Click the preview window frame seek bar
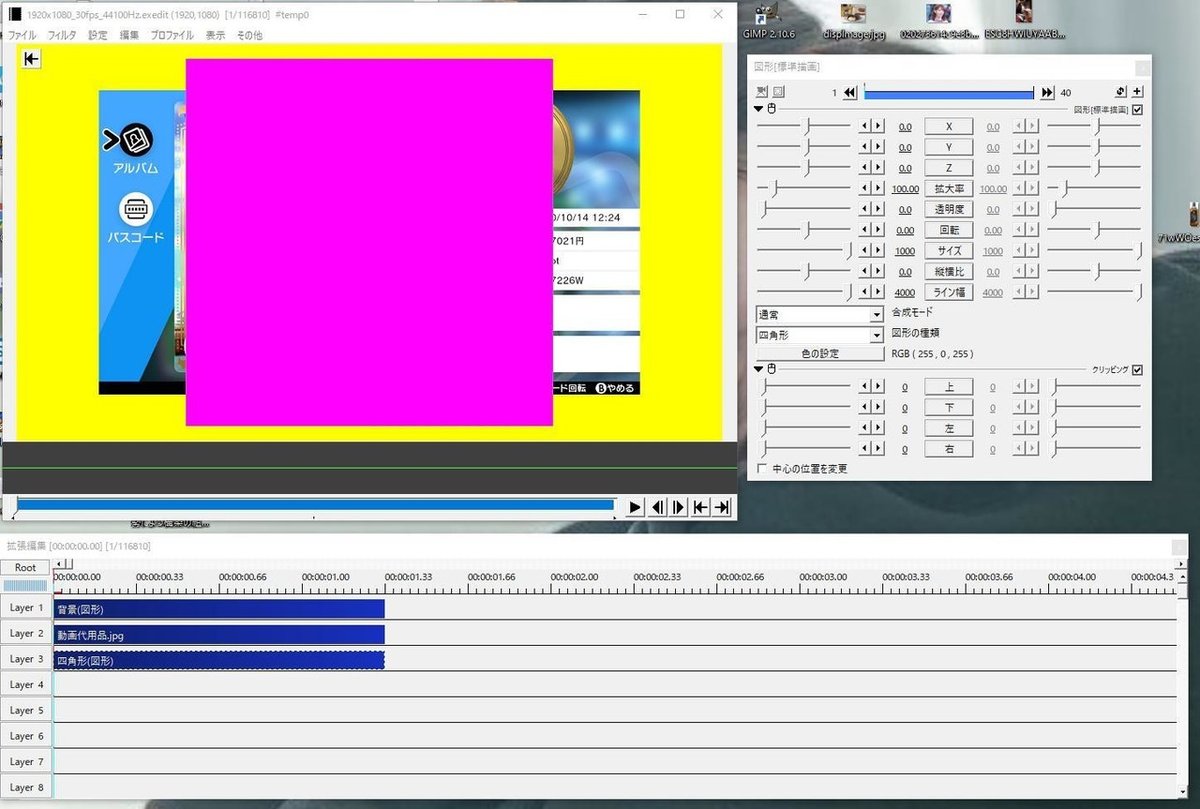The image size is (1200, 809). coord(315,506)
